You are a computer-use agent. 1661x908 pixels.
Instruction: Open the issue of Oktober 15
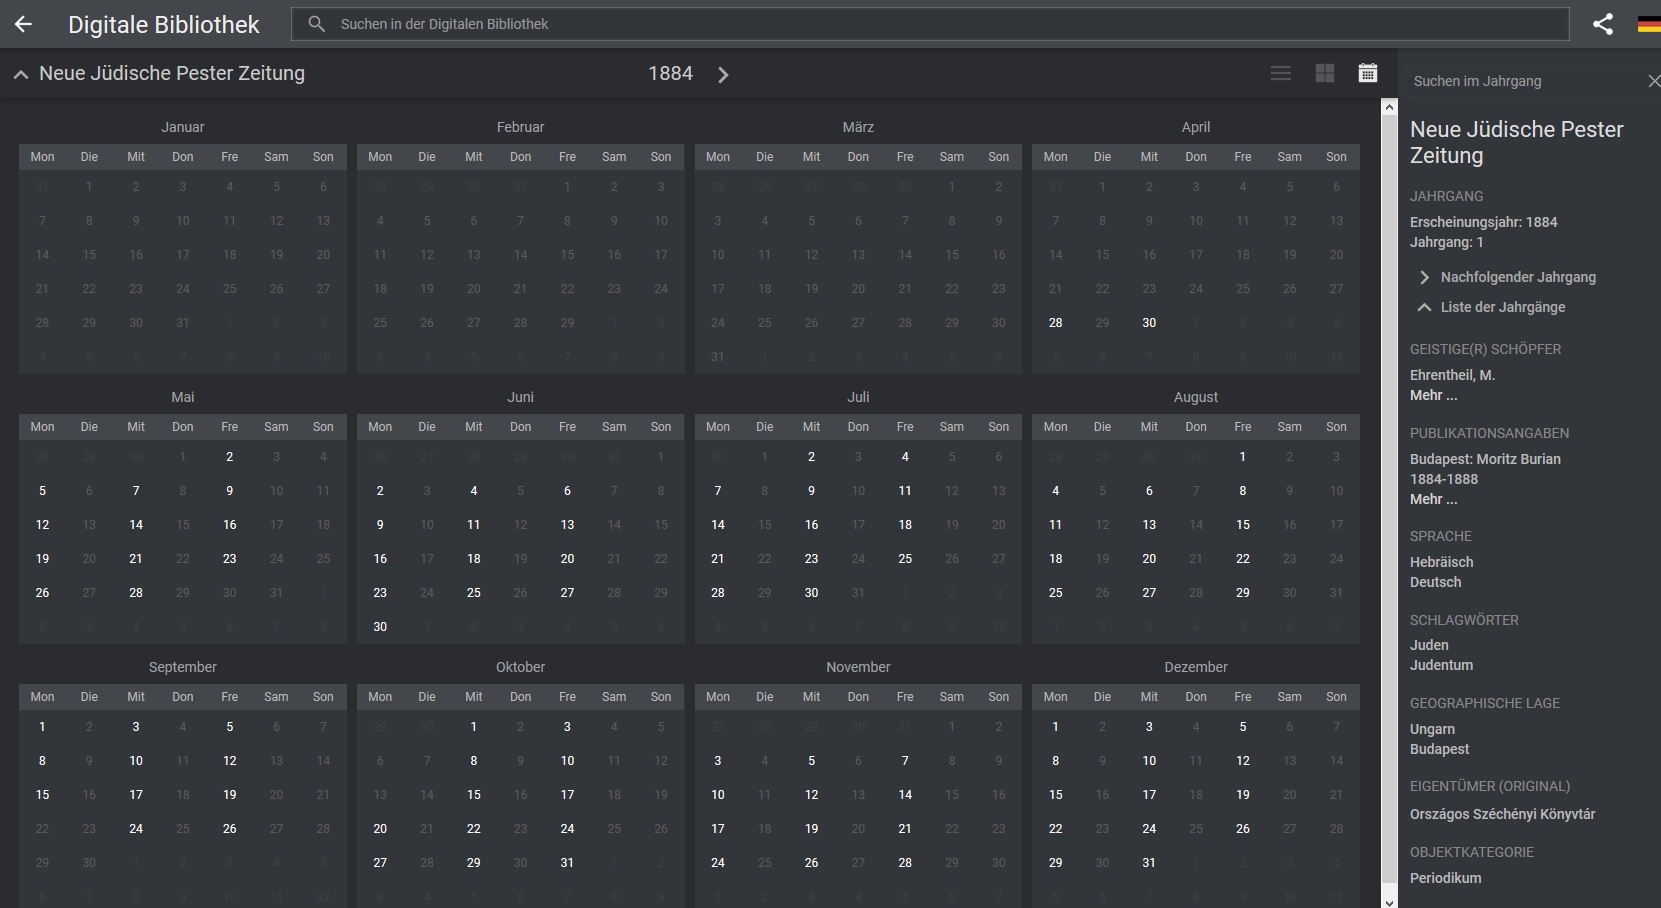point(474,795)
